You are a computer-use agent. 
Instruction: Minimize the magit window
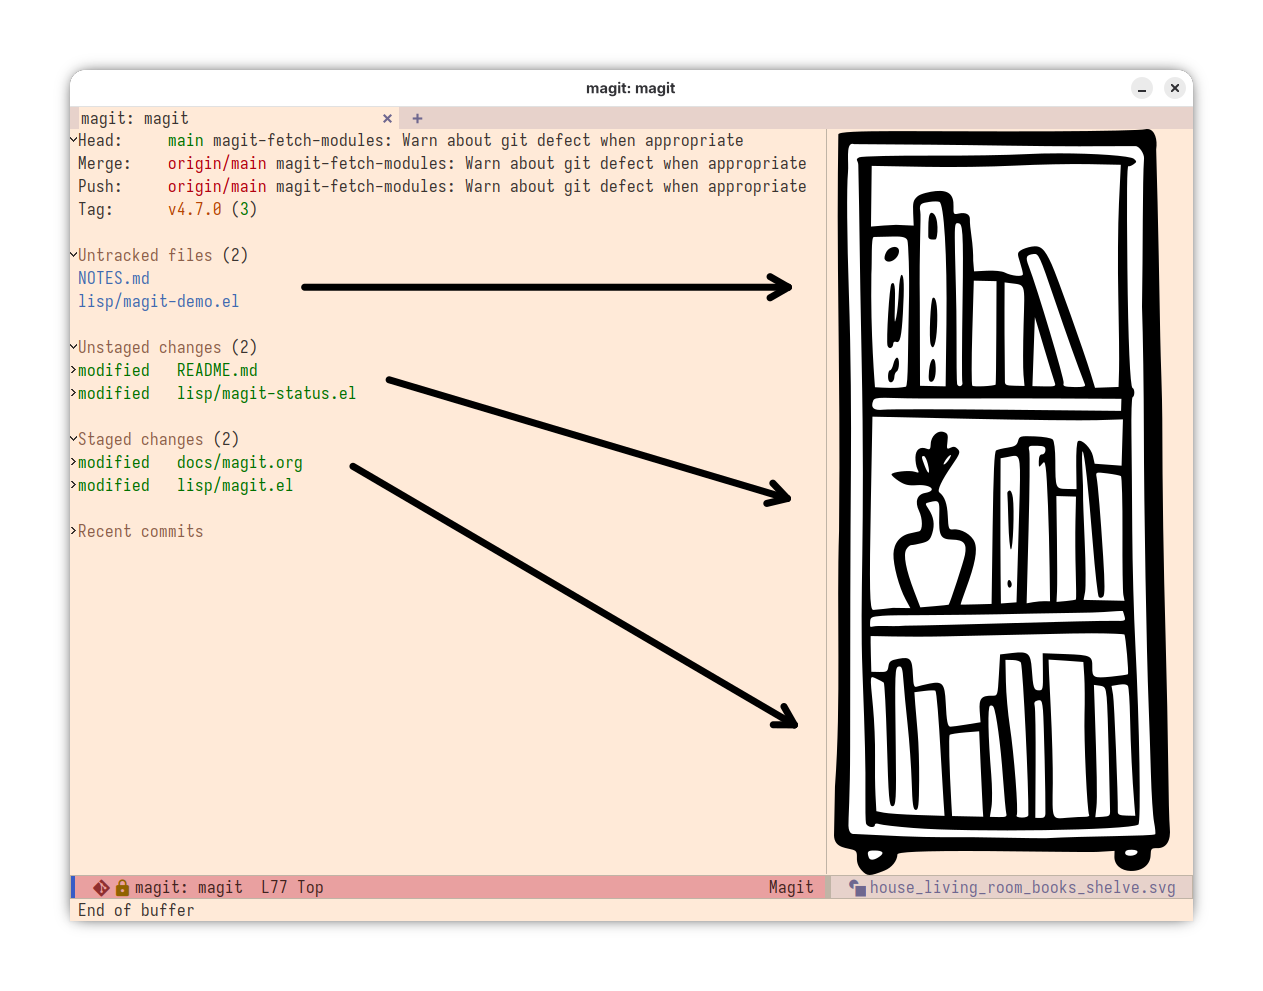(1142, 88)
